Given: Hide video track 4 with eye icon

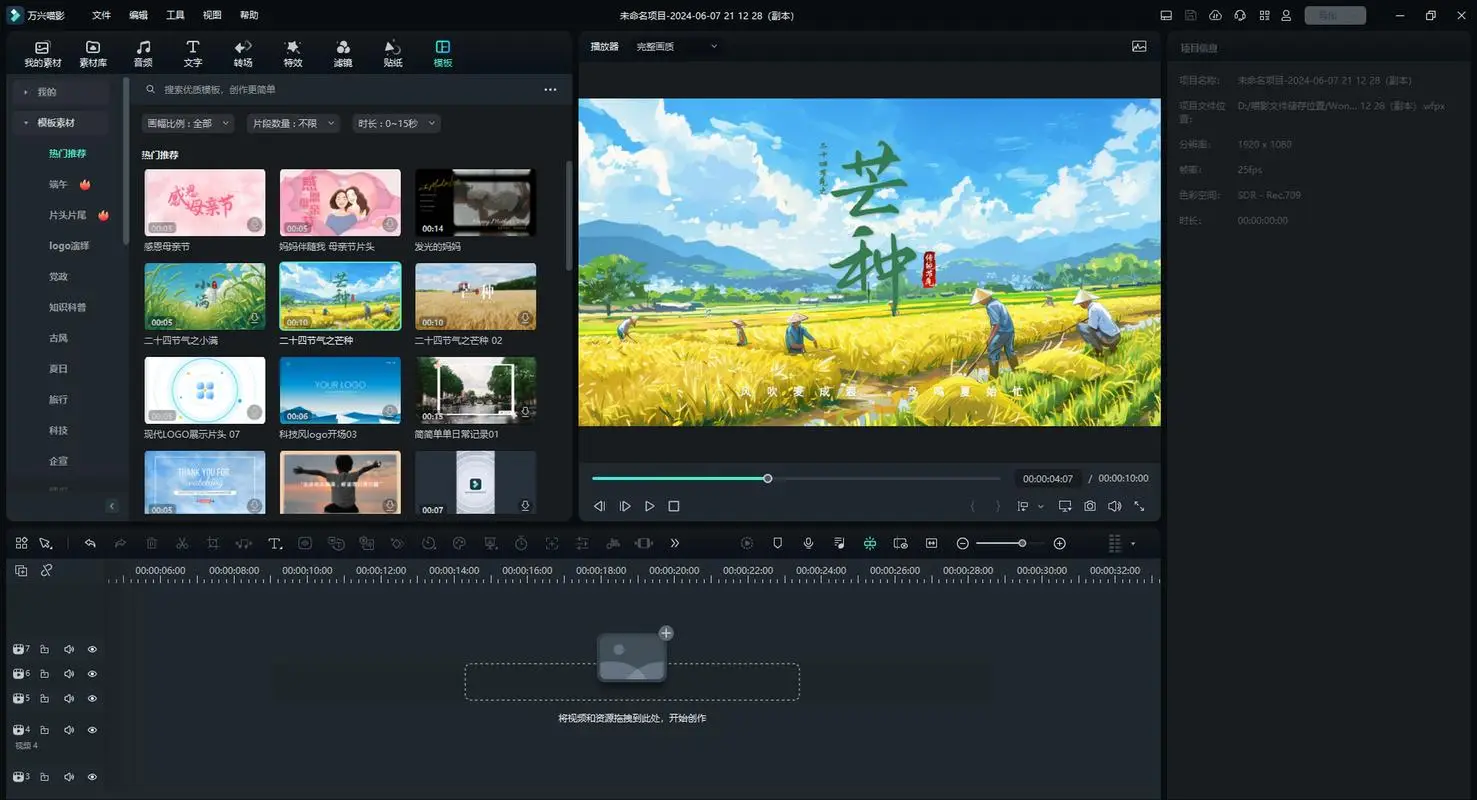Looking at the screenshot, I should [92, 730].
